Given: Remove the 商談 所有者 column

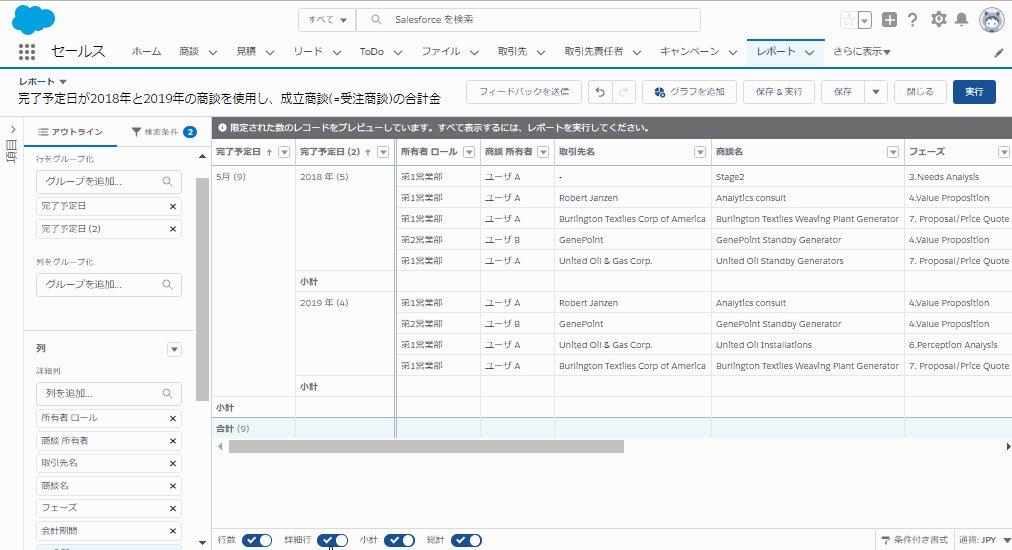Looking at the screenshot, I should (x=173, y=441).
